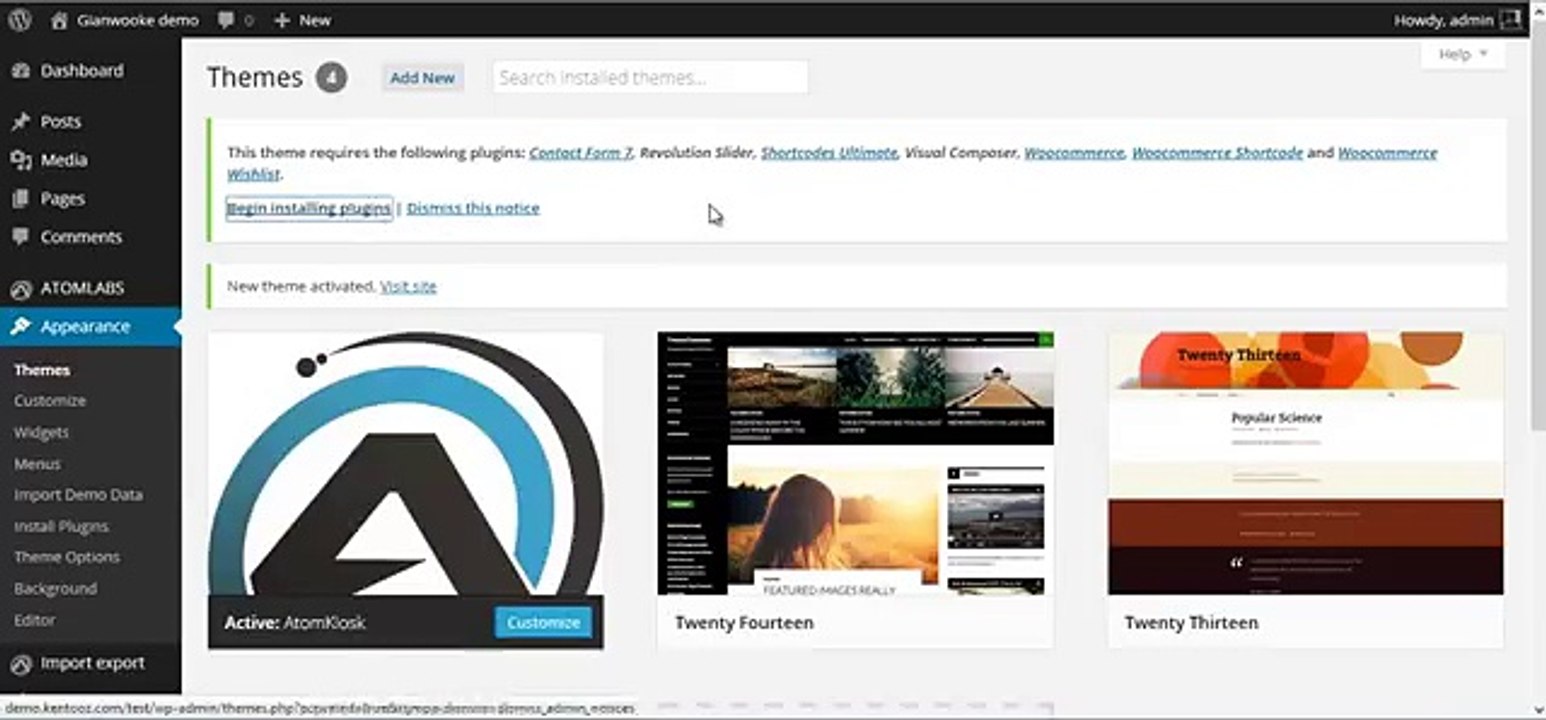Click the Pages icon in sidebar
Image resolution: width=1546 pixels, height=720 pixels.
20,199
